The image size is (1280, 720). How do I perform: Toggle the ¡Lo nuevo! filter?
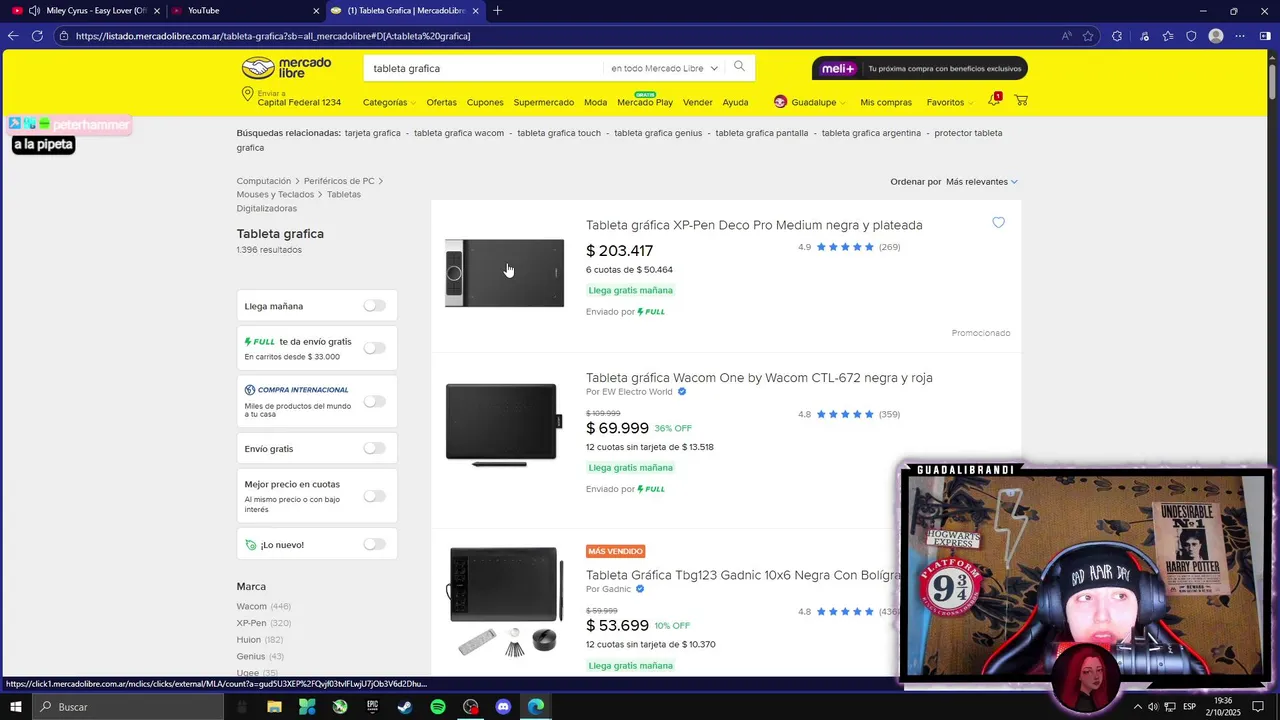pos(374,544)
